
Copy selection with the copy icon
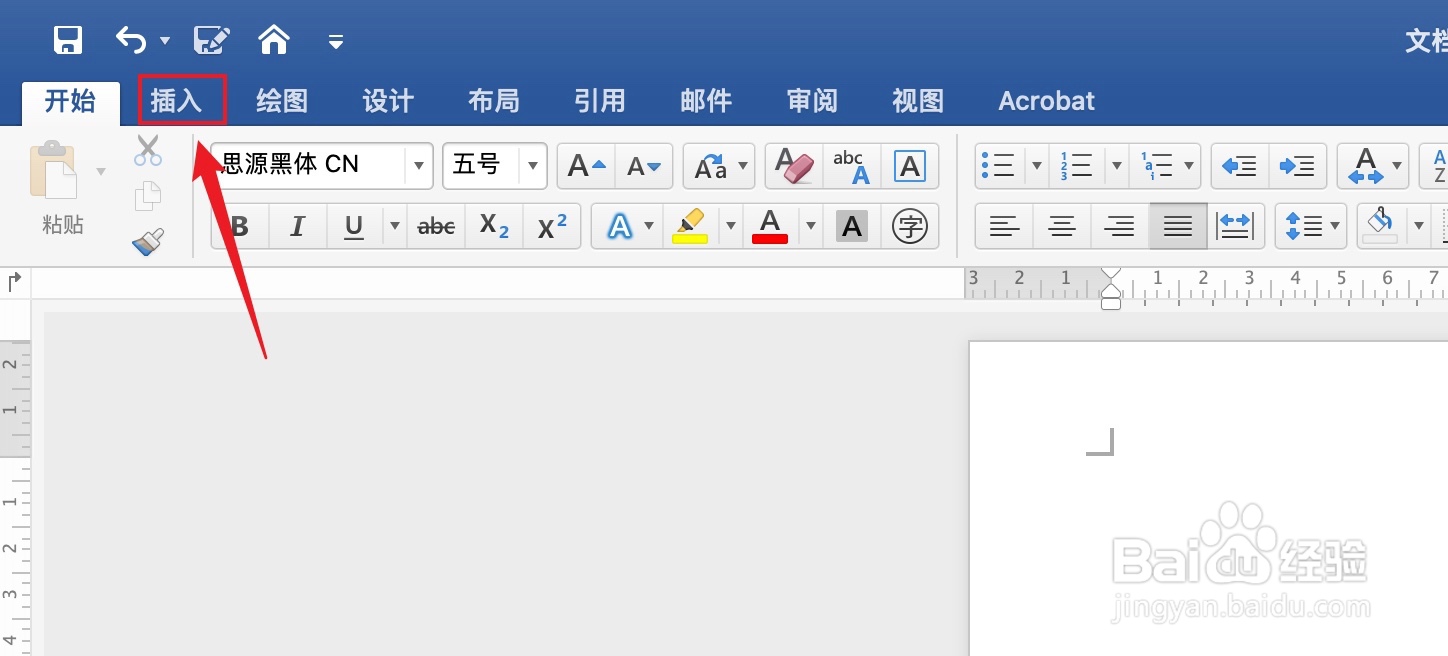(148, 196)
